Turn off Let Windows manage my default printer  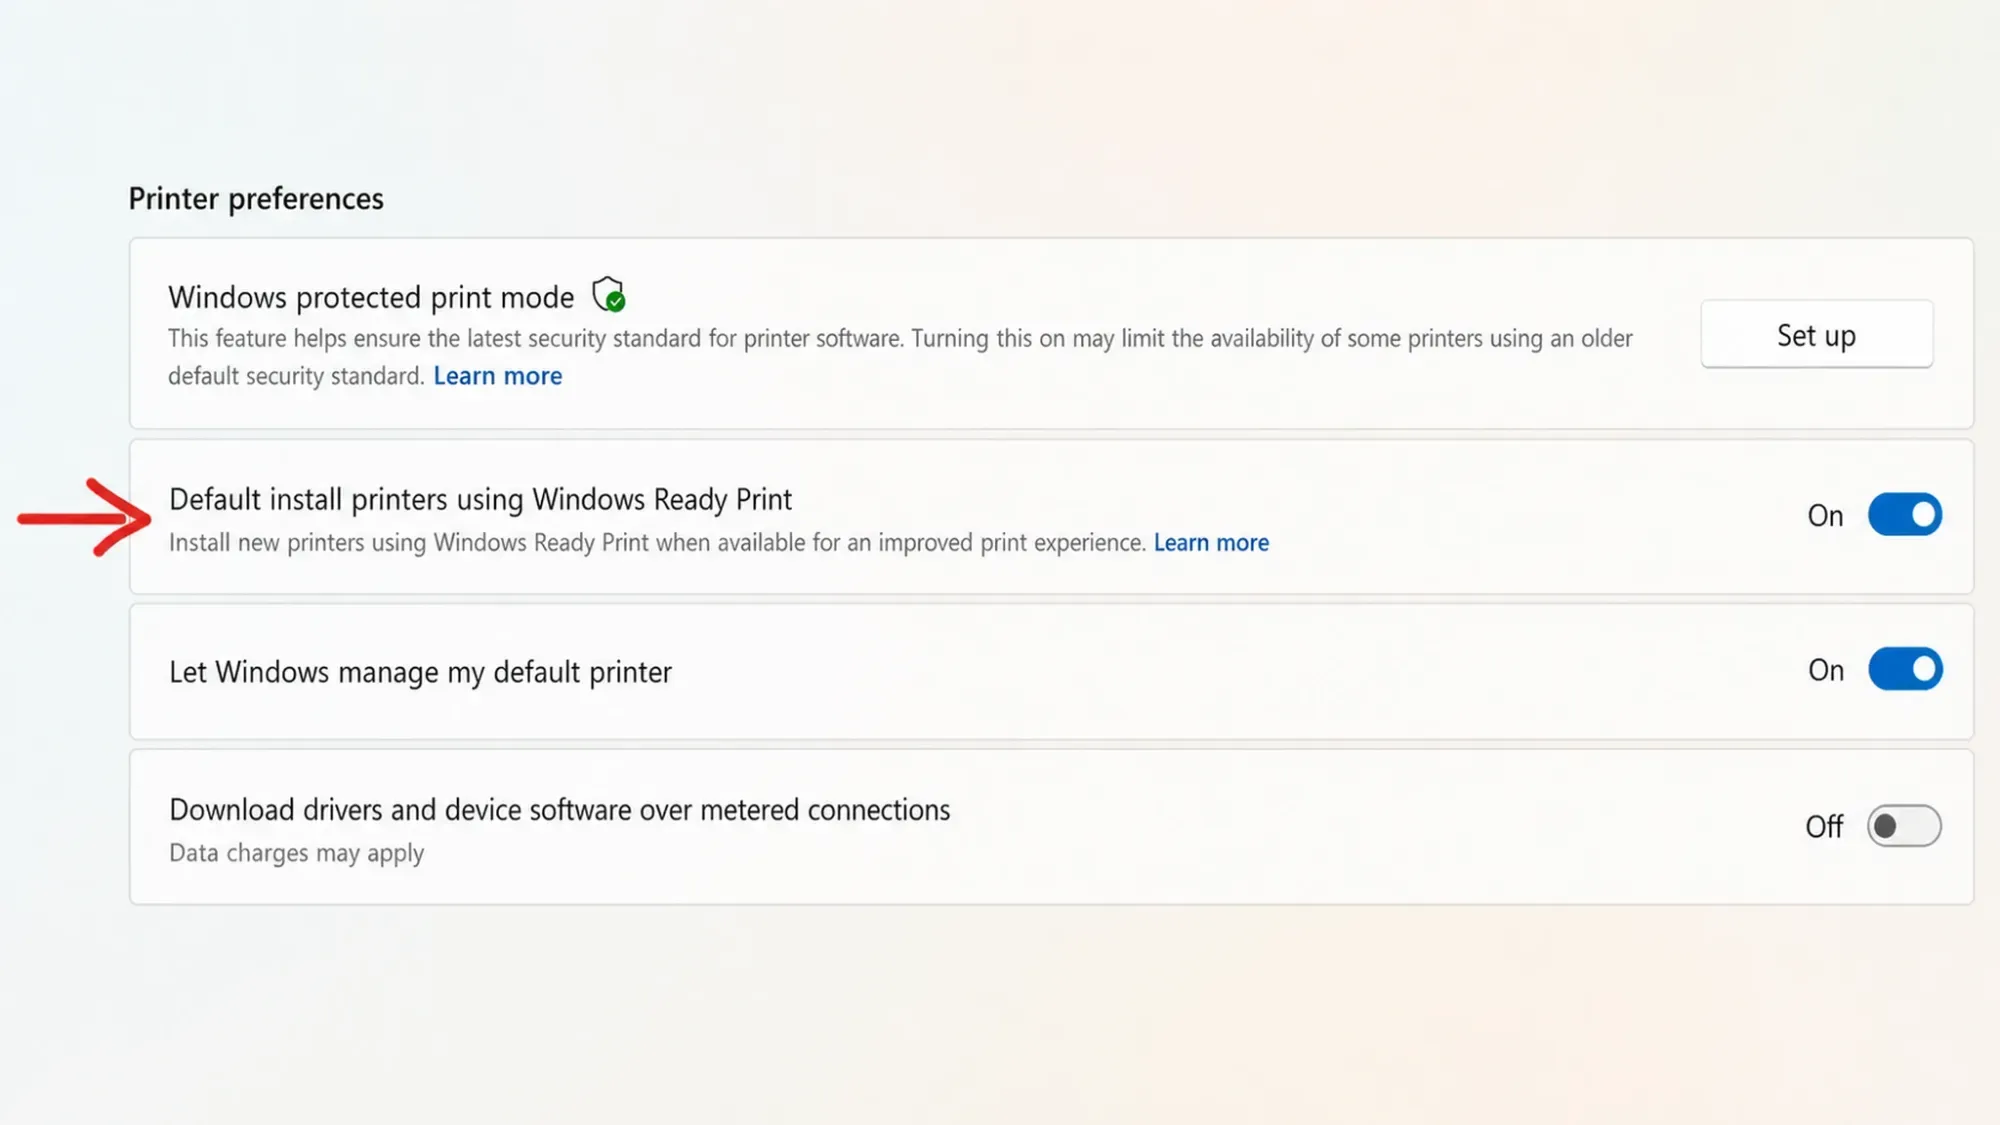pyautogui.click(x=1904, y=669)
